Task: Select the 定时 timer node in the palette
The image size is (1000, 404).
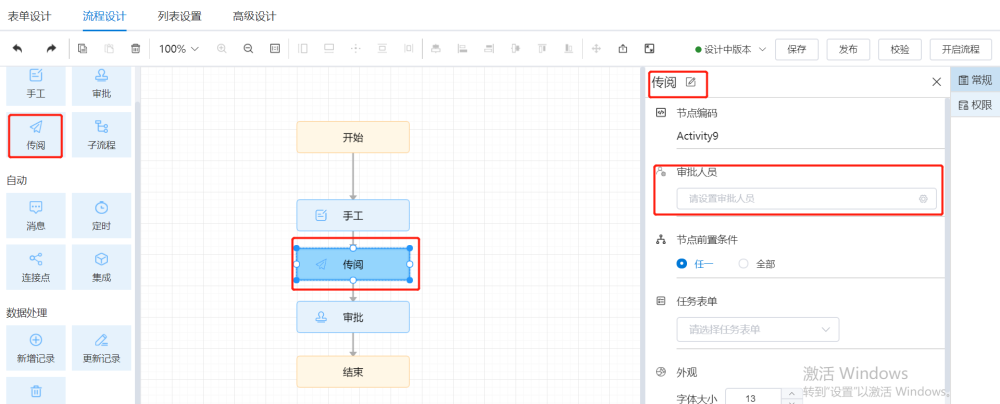Action: coord(101,214)
